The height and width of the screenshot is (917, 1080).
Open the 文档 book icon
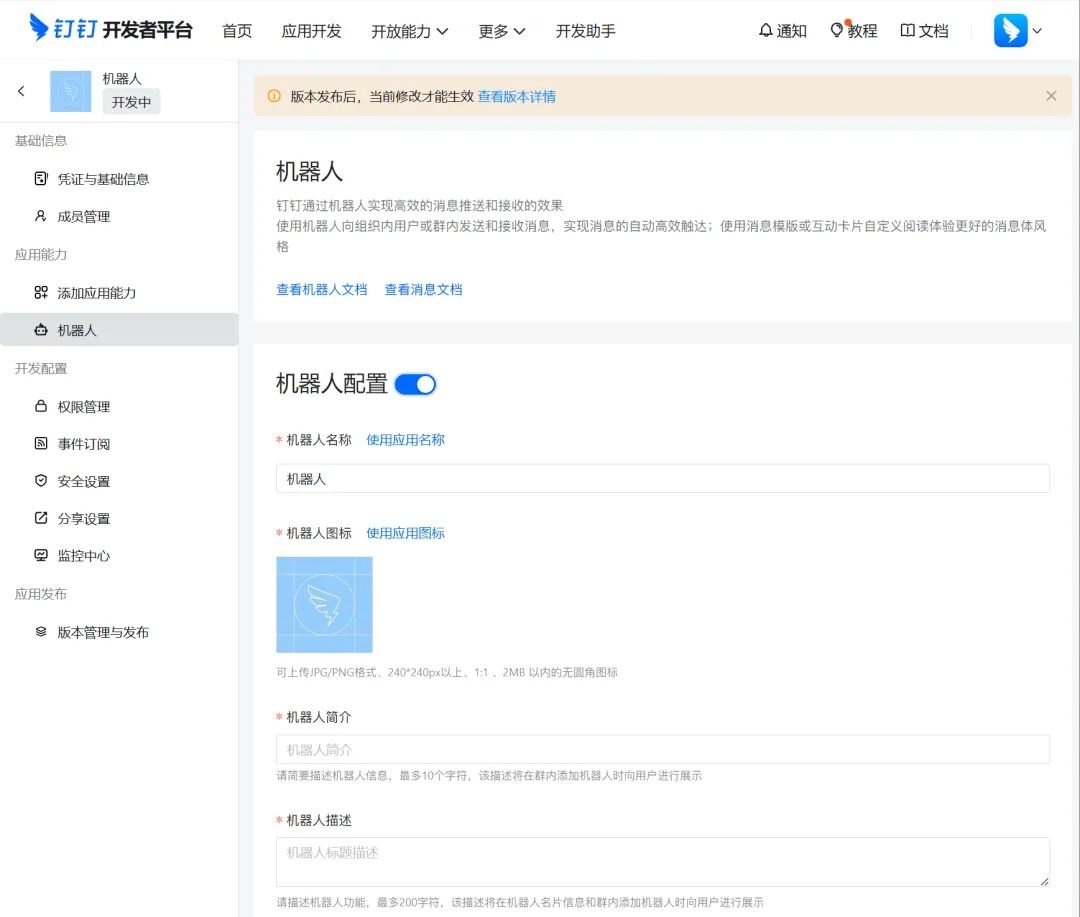coord(907,30)
